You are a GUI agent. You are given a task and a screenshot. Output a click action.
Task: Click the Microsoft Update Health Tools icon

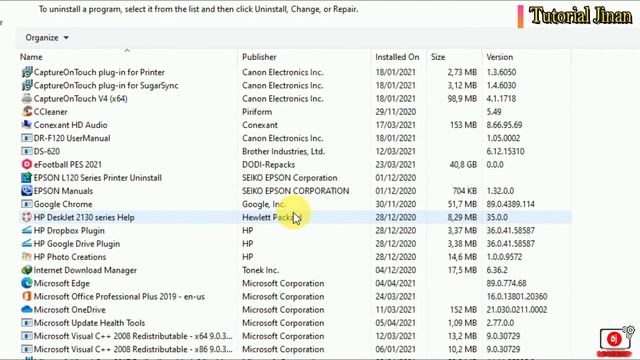[x=27, y=322]
